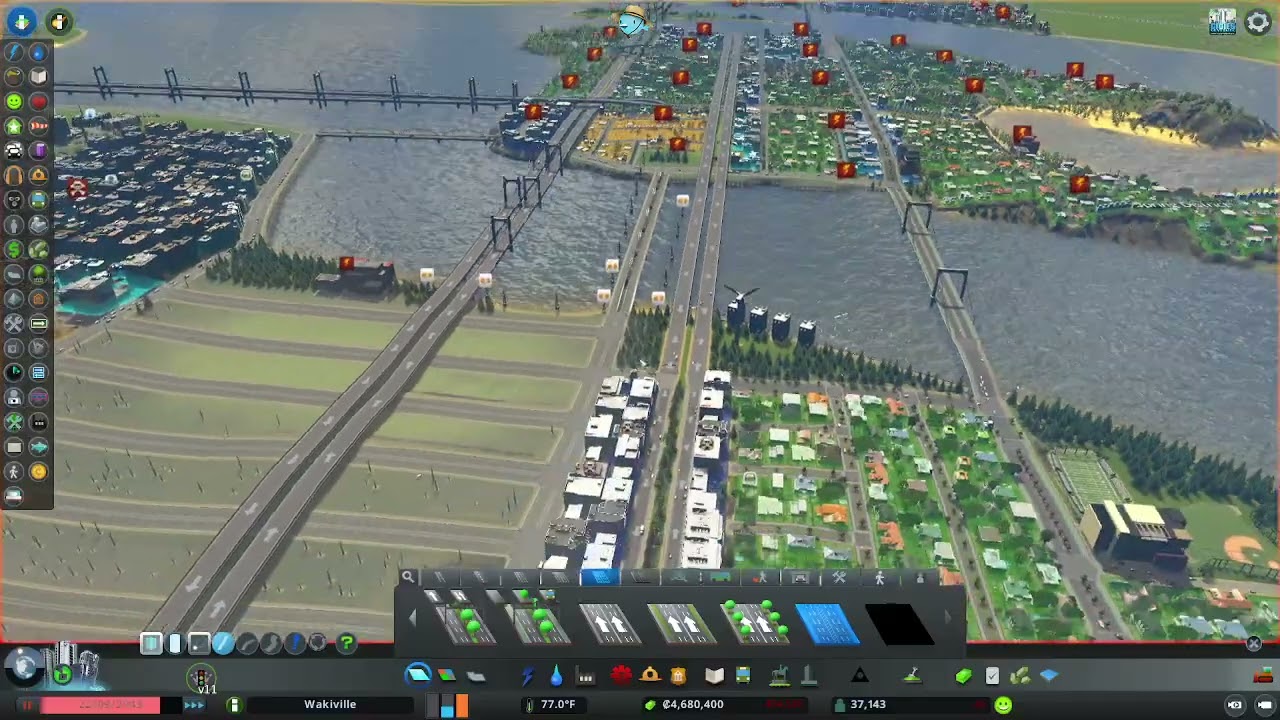Switch to the bus road tab
This screenshot has height=720, width=1280.
point(719,577)
